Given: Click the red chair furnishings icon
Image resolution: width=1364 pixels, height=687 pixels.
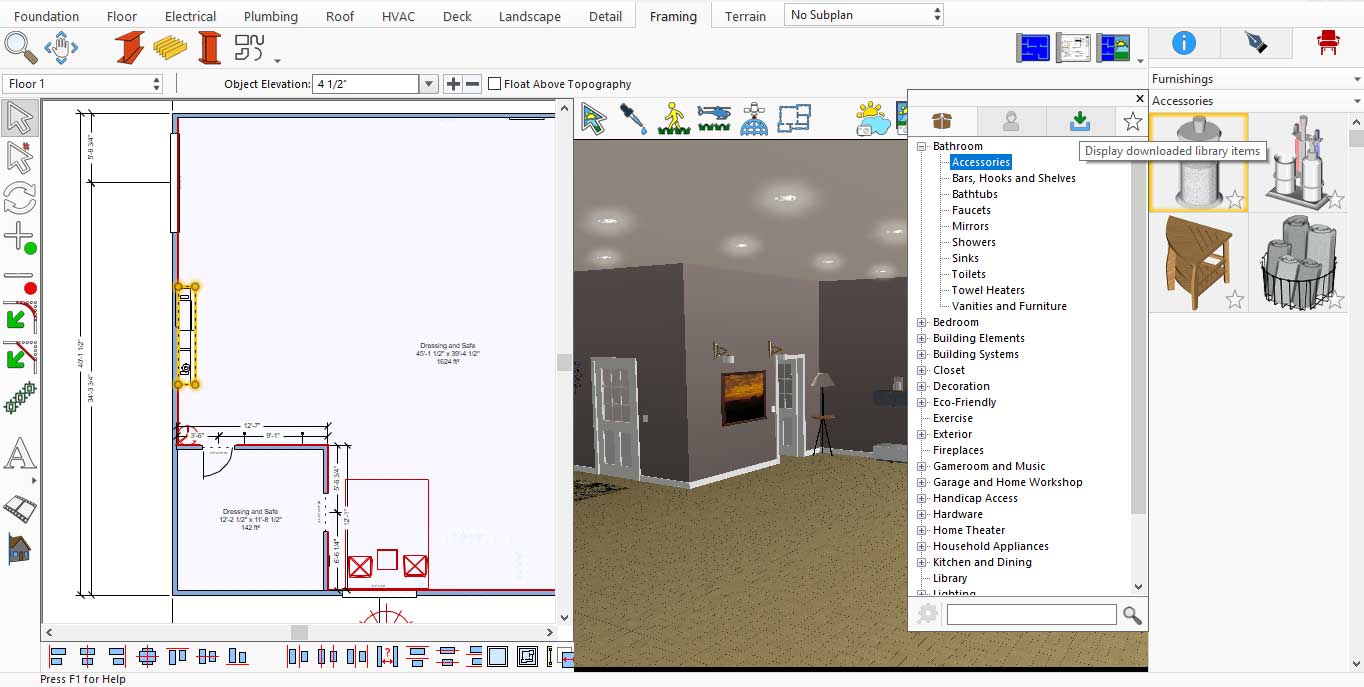Looking at the screenshot, I should click(1328, 42).
